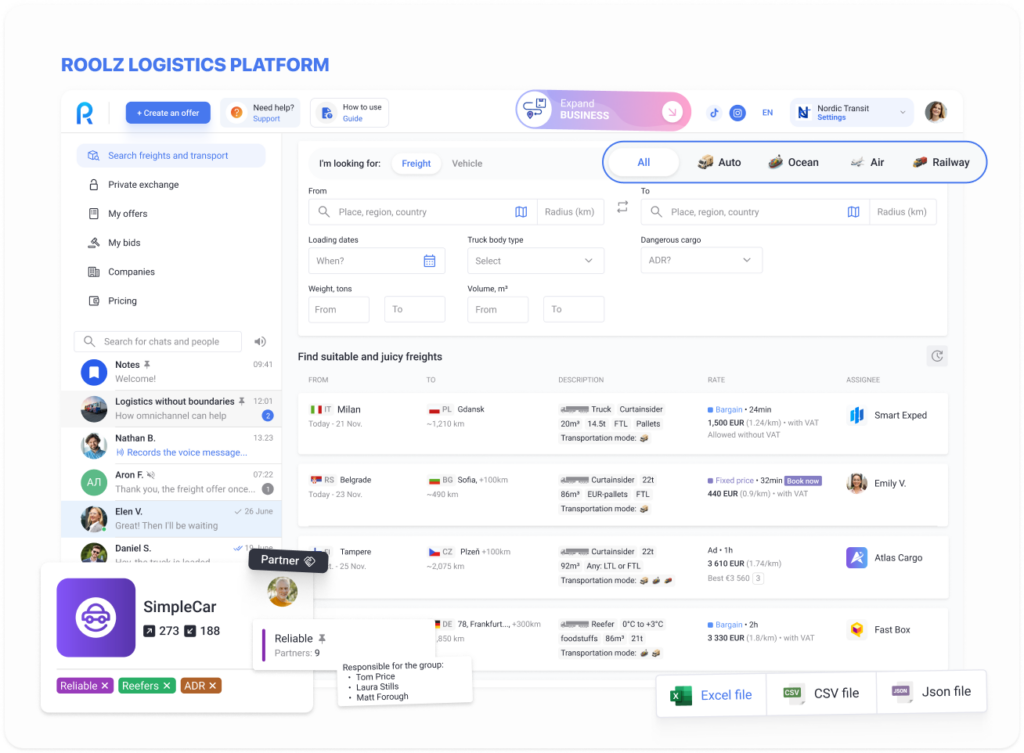Image resolution: width=1024 pixels, height=753 pixels.
Task: Click From place, region, country field
Action: point(423,212)
